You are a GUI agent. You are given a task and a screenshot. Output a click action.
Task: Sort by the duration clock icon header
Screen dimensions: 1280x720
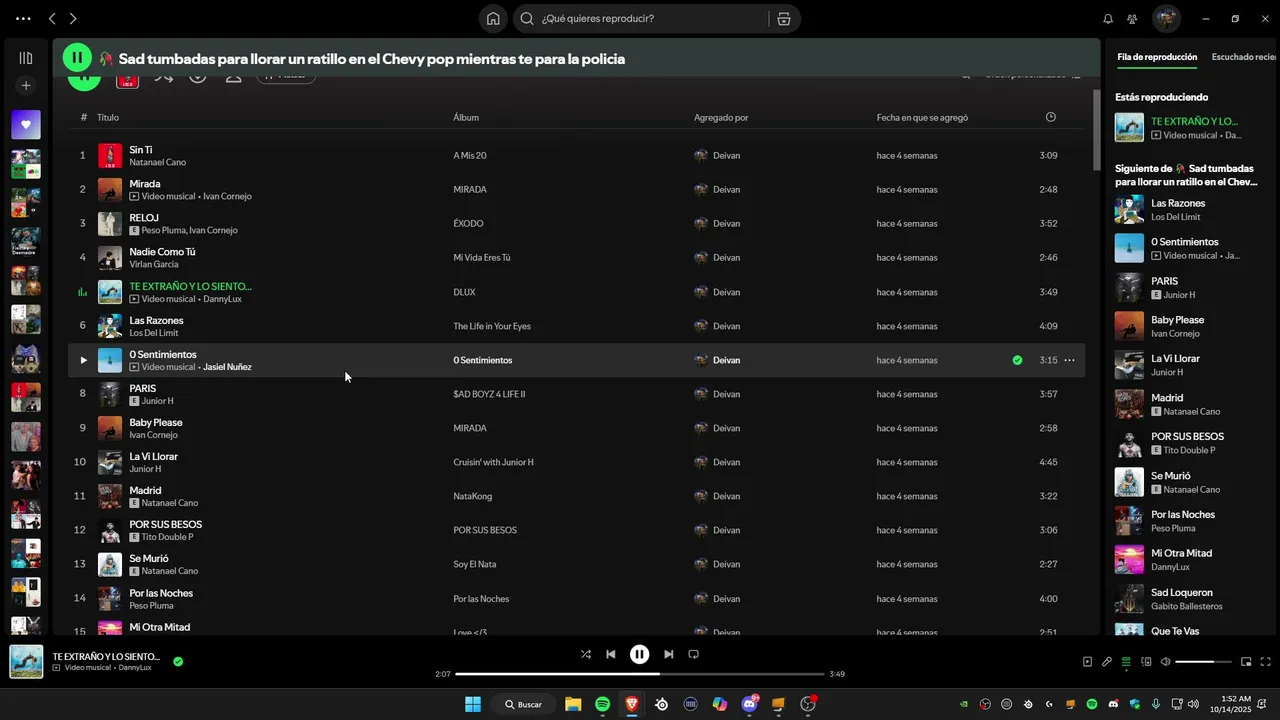[x=1050, y=117]
